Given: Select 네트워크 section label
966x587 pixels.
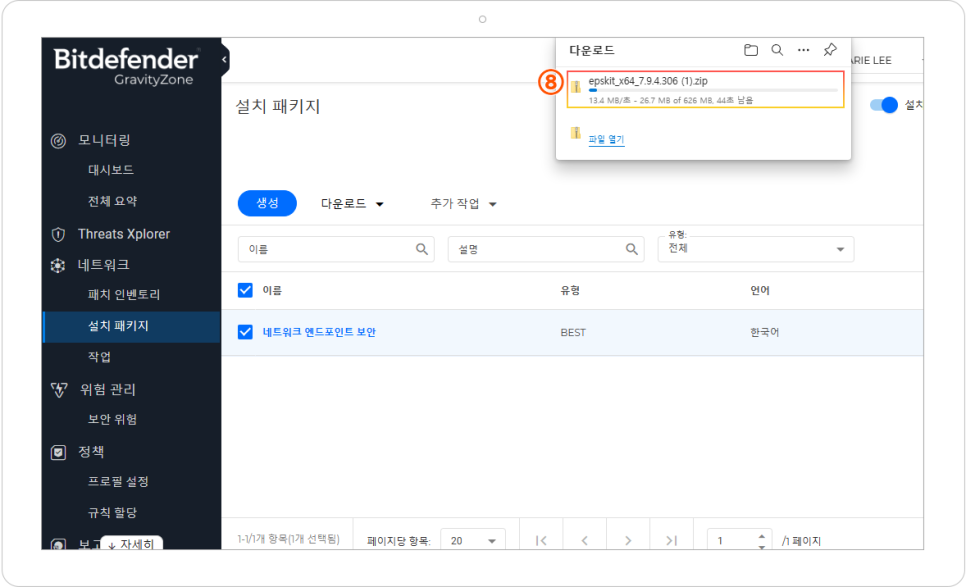Looking at the screenshot, I should pyautogui.click(x=104, y=265).
